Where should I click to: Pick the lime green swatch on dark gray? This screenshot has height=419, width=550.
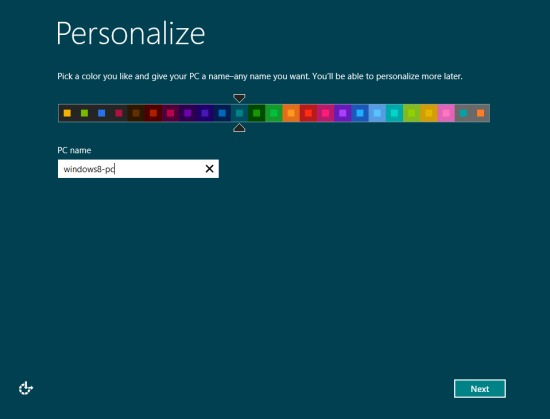pyautogui.click(x=84, y=113)
